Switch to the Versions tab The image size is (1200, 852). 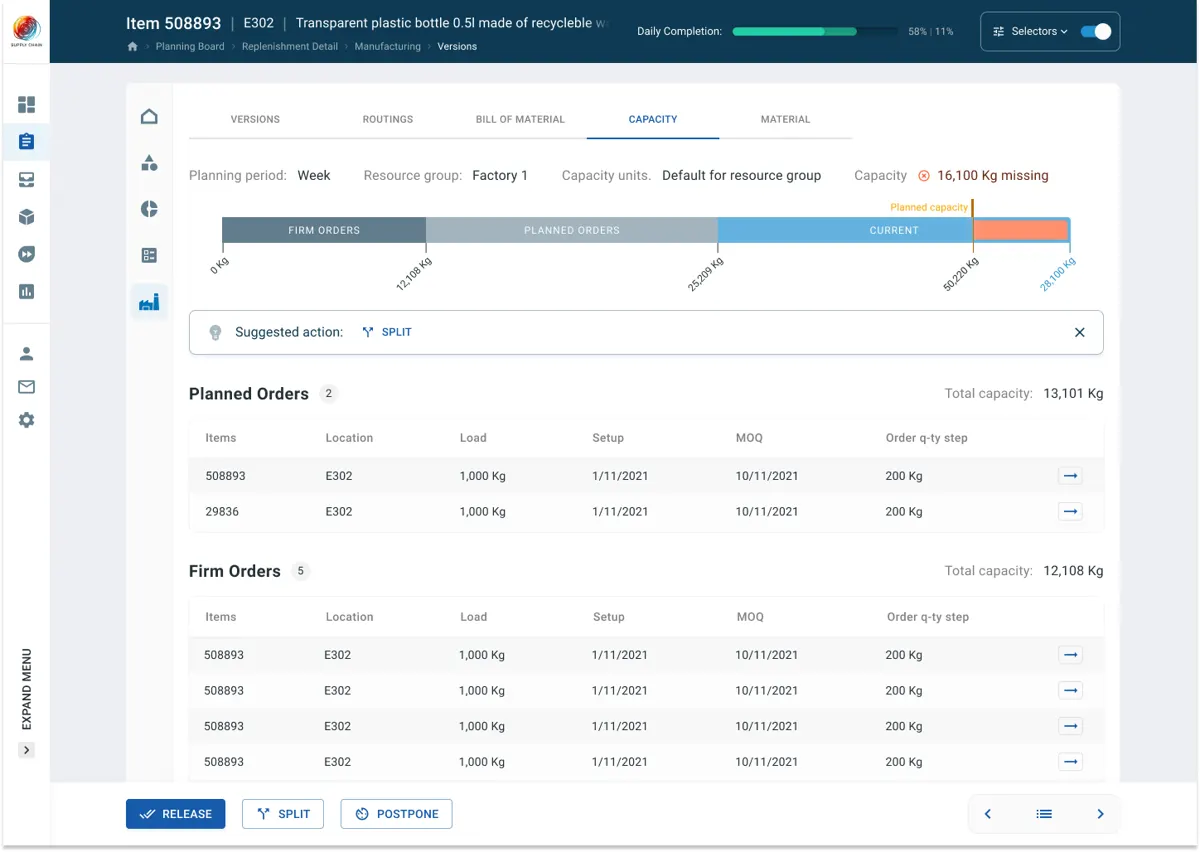[255, 119]
